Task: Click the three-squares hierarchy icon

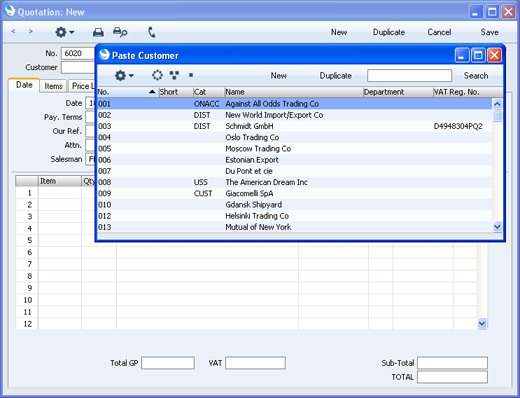Action: 174,75
